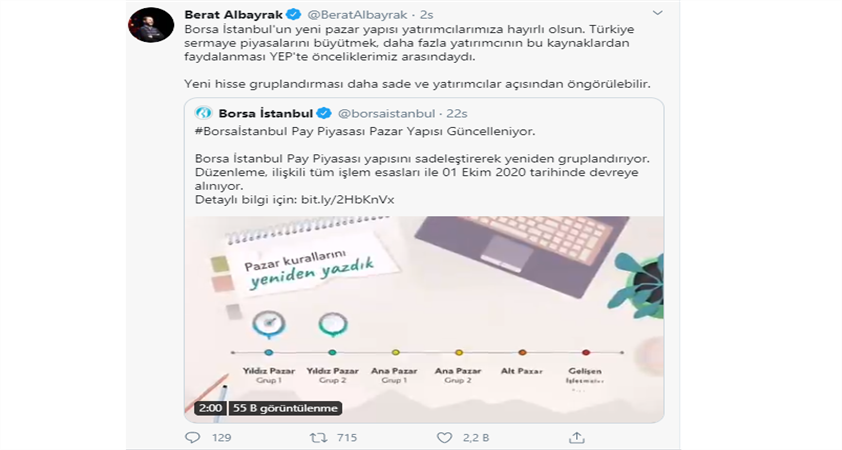Open Berat Albayrak's profile avatar
The height and width of the screenshot is (450, 842).
(151, 25)
